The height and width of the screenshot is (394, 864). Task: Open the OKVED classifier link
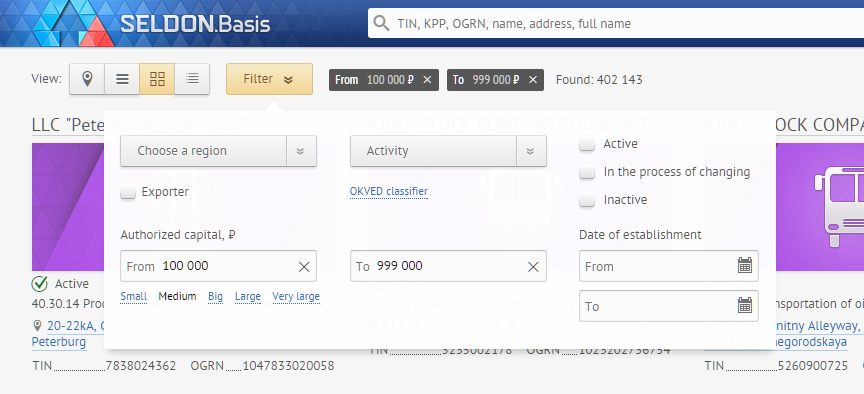click(388, 191)
